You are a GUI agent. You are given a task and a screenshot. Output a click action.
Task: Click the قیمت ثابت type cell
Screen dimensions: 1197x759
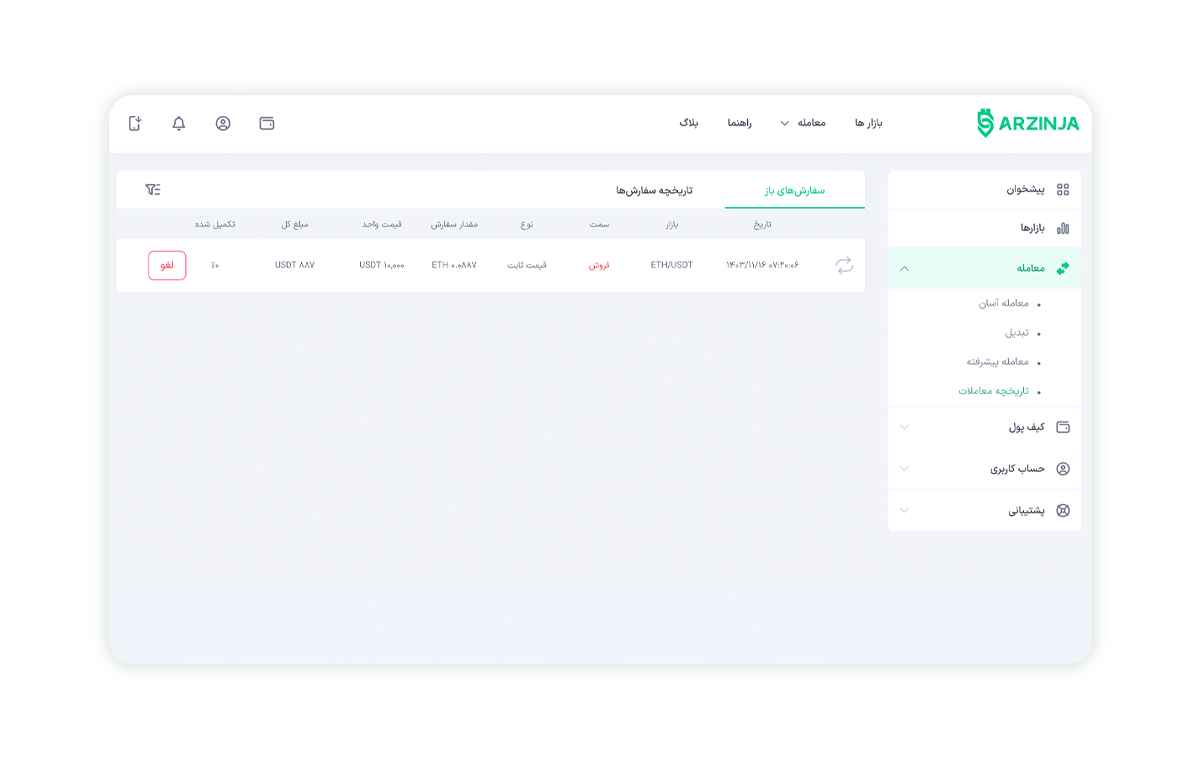click(527, 265)
